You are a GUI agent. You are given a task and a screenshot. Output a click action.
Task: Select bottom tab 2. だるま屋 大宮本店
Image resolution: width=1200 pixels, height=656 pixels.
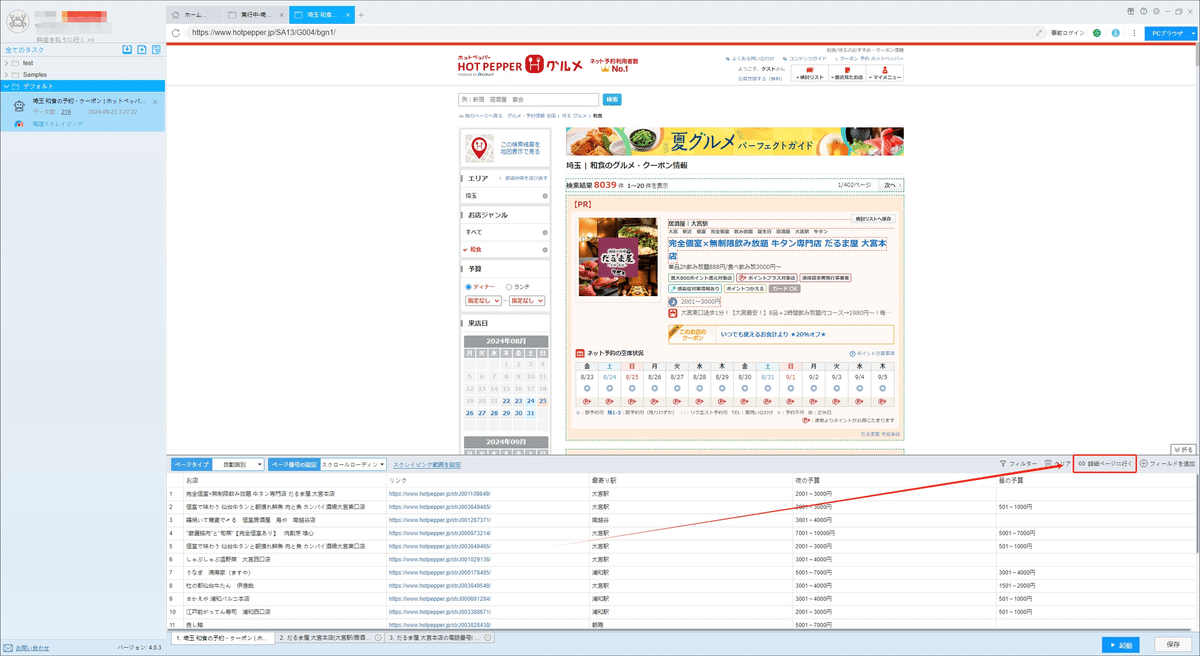pos(328,637)
